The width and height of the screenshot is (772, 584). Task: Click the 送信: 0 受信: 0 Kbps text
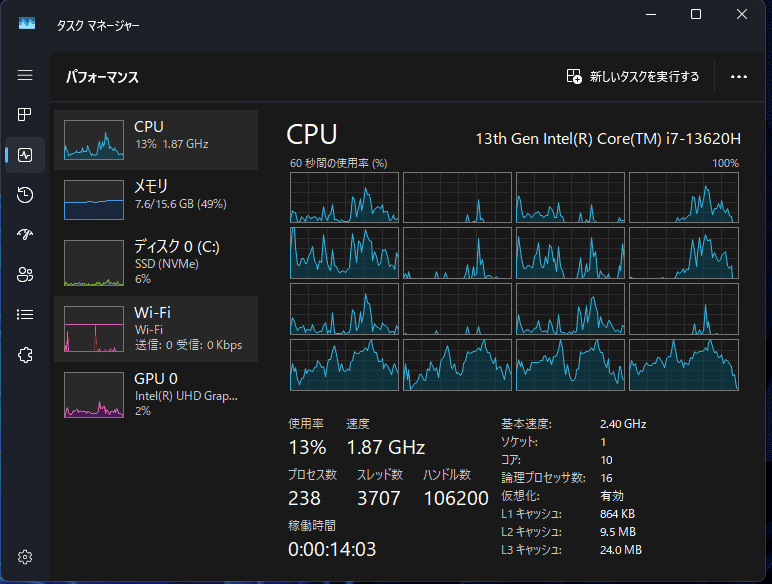click(189, 345)
